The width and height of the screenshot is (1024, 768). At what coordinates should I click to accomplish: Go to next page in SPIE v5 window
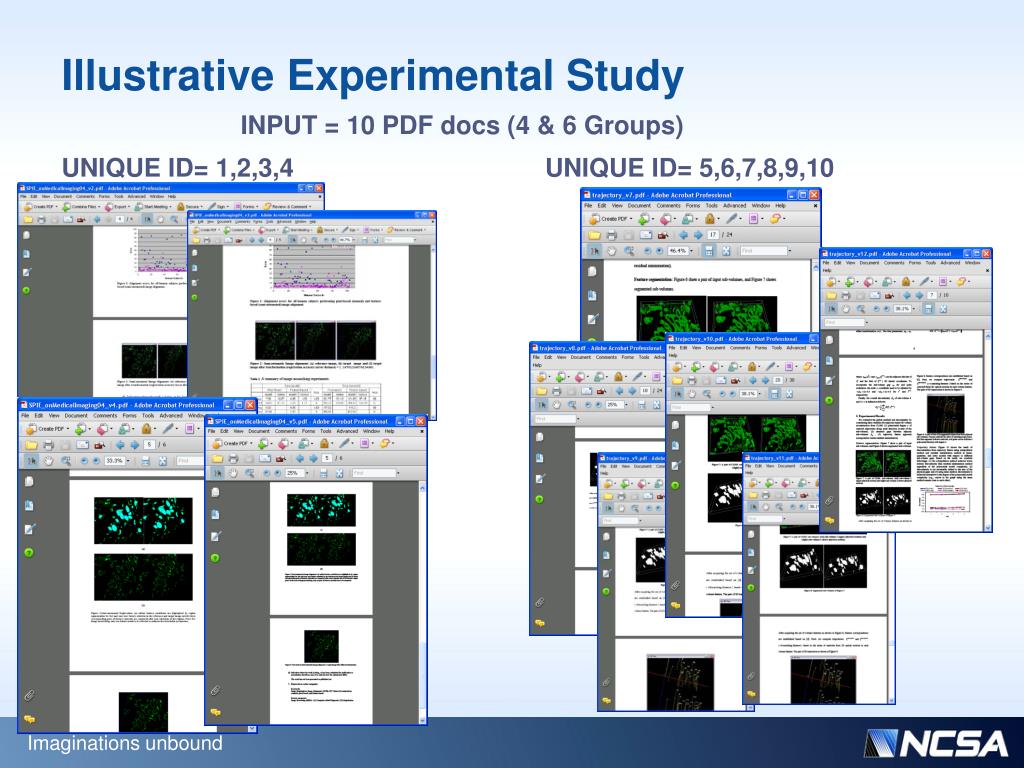[x=313, y=458]
